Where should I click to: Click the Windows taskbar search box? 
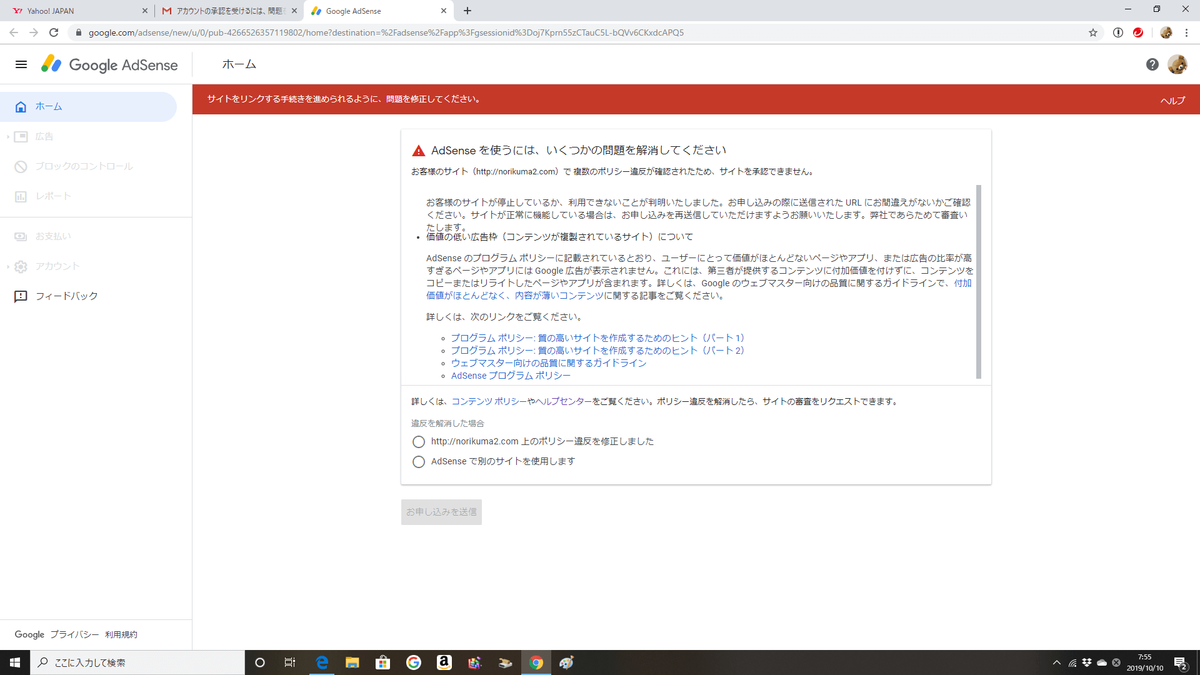(x=137, y=662)
